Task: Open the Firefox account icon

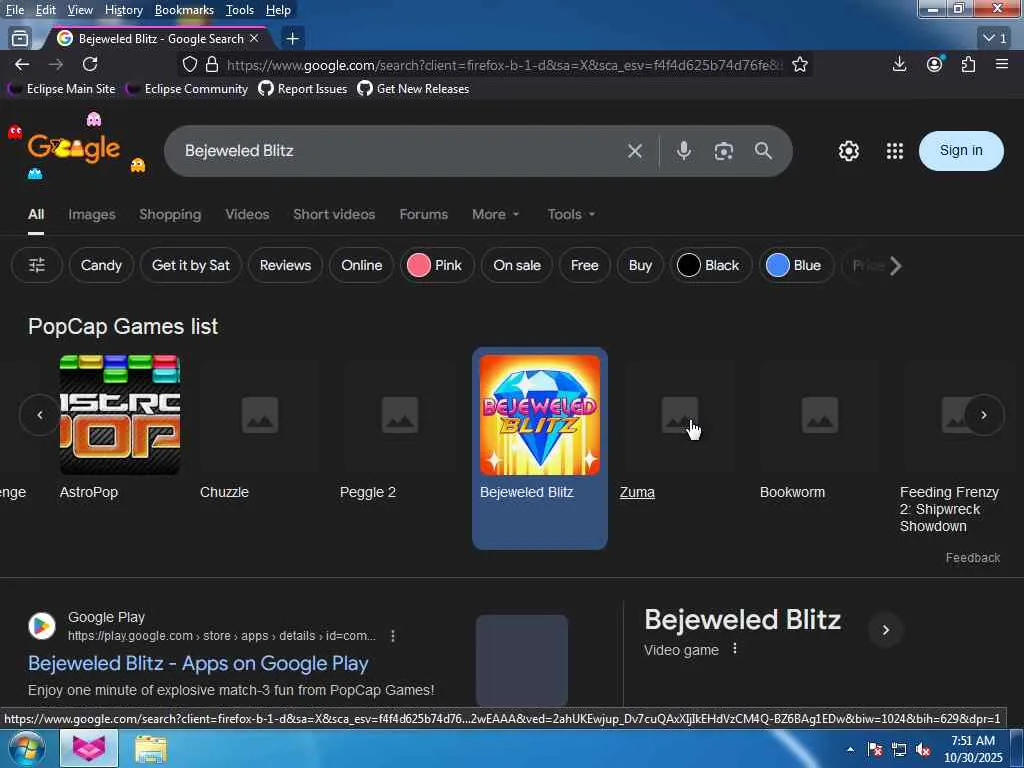Action: coord(935,64)
